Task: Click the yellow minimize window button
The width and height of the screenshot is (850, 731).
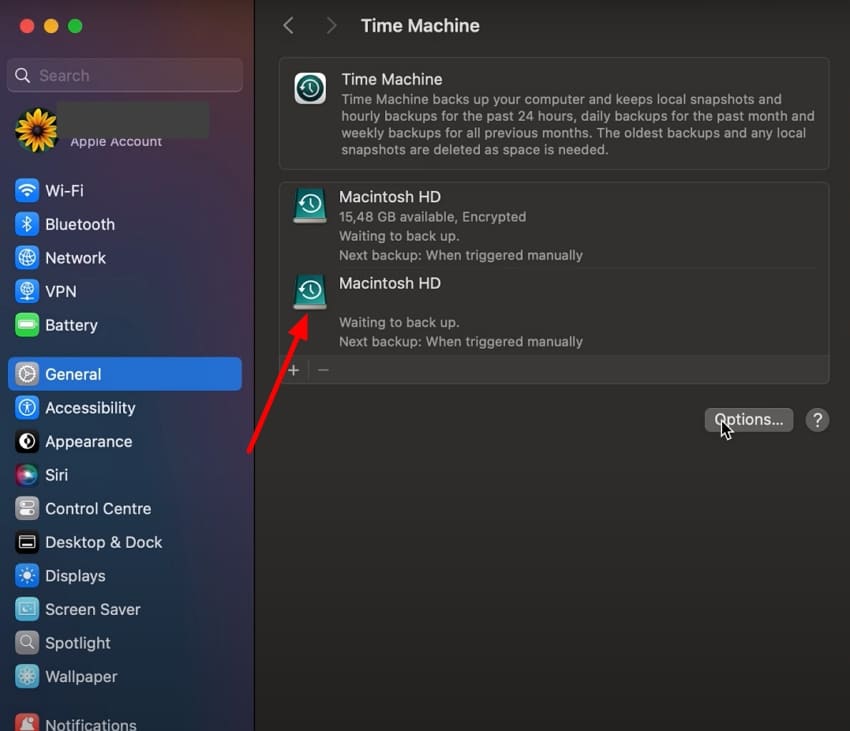Action: point(51,26)
